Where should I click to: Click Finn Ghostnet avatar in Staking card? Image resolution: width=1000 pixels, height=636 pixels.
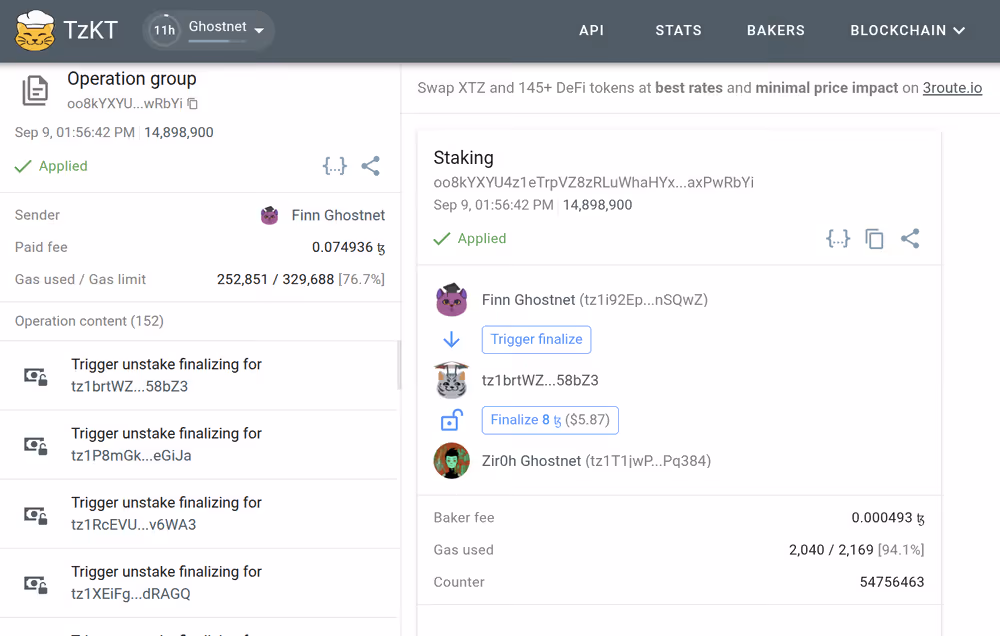point(452,300)
